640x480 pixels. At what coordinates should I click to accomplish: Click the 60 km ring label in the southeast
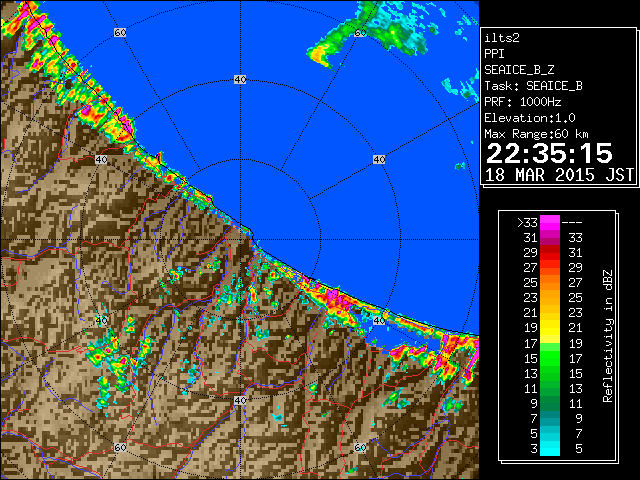click(360, 447)
